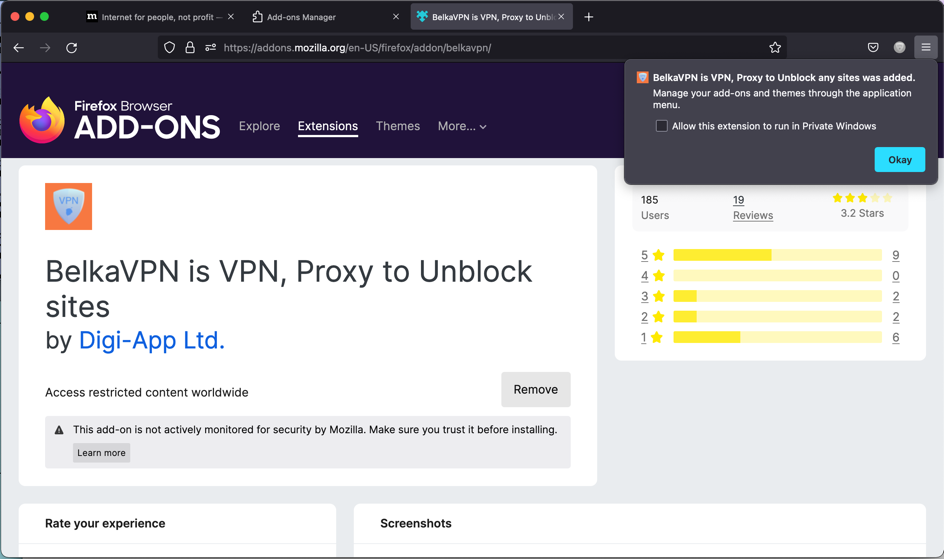This screenshot has height=559, width=944.
Task: Click the Learn more button
Action: (x=101, y=453)
